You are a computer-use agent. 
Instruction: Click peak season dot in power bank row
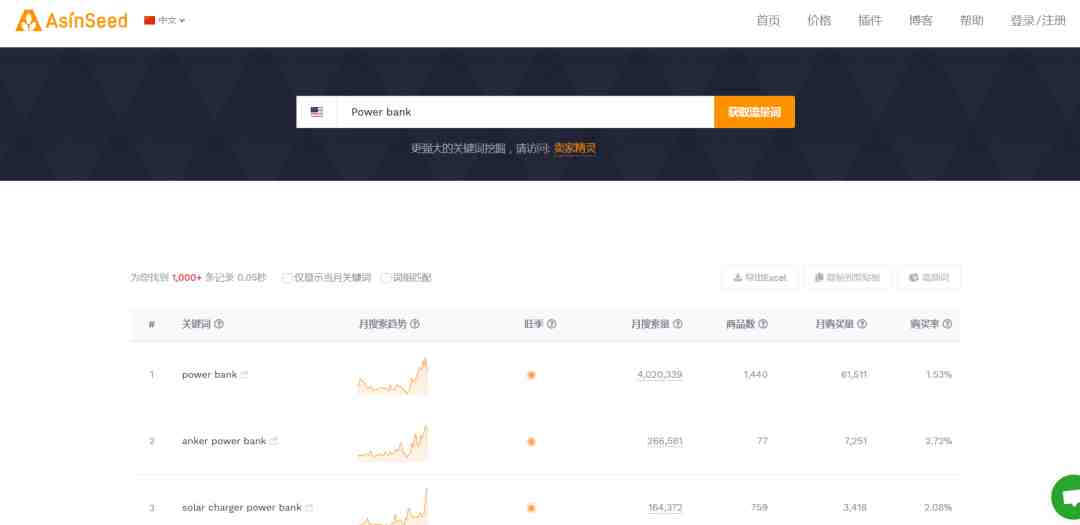pyautogui.click(x=531, y=375)
